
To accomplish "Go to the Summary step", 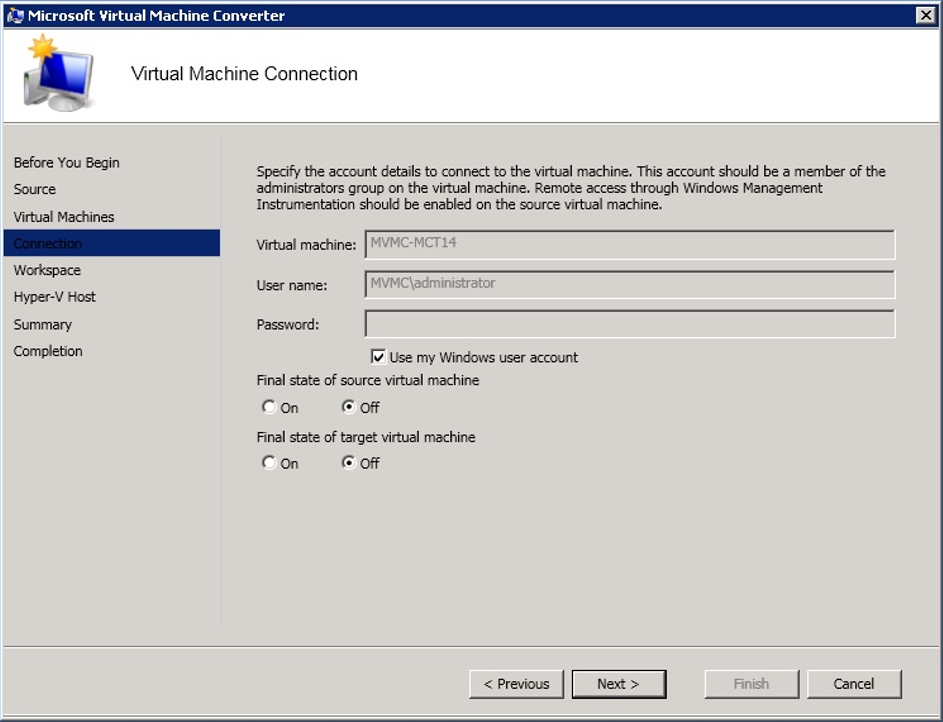I will 43,324.
